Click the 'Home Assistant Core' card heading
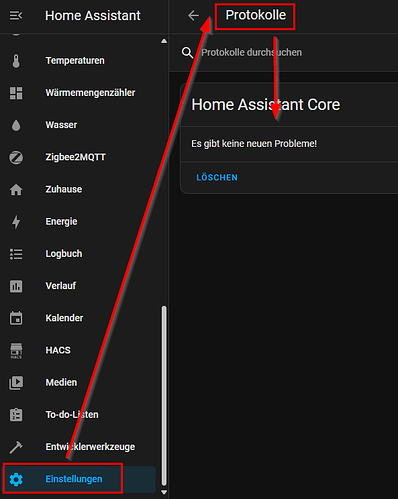This screenshot has height=499, width=398. coord(266,105)
